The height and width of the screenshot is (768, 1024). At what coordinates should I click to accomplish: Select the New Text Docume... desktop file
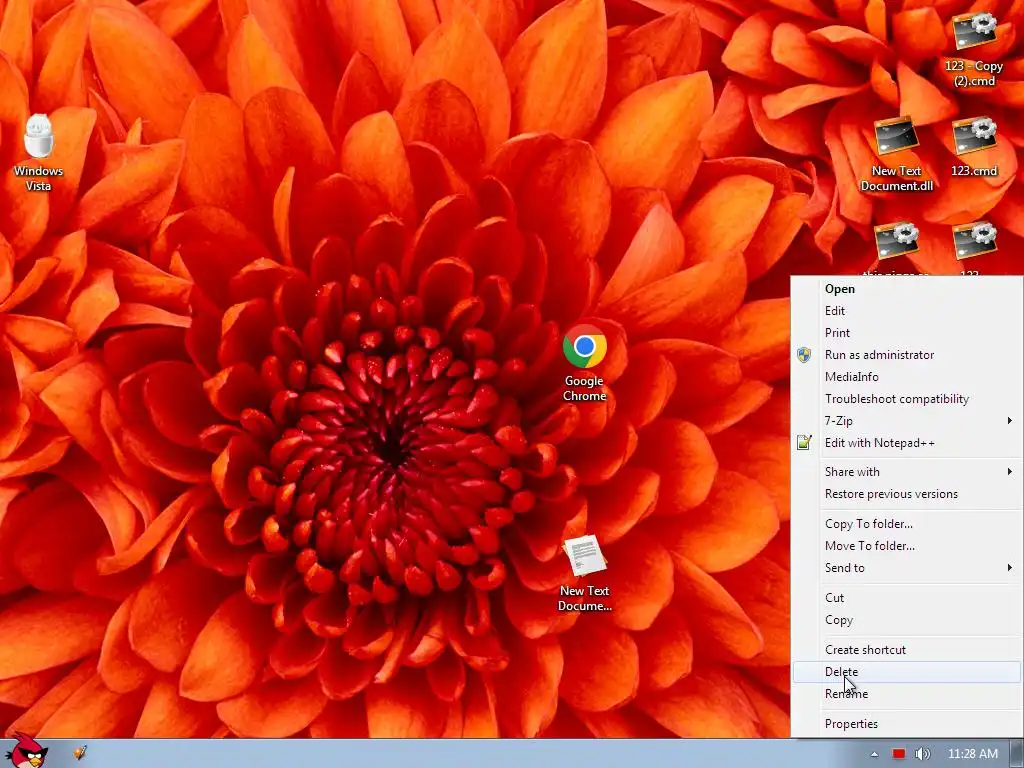[584, 573]
